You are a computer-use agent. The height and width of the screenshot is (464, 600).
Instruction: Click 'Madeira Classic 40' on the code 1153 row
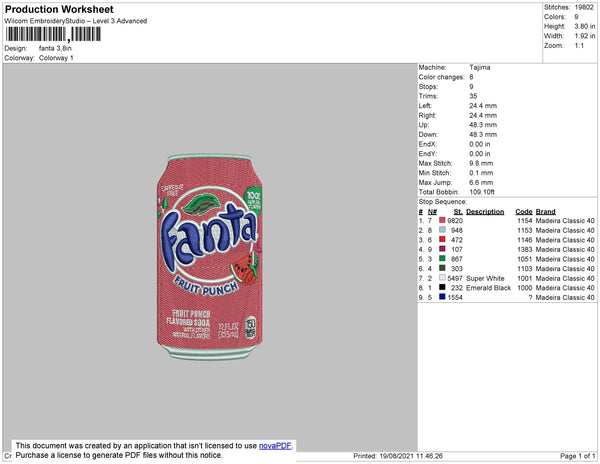(565, 230)
